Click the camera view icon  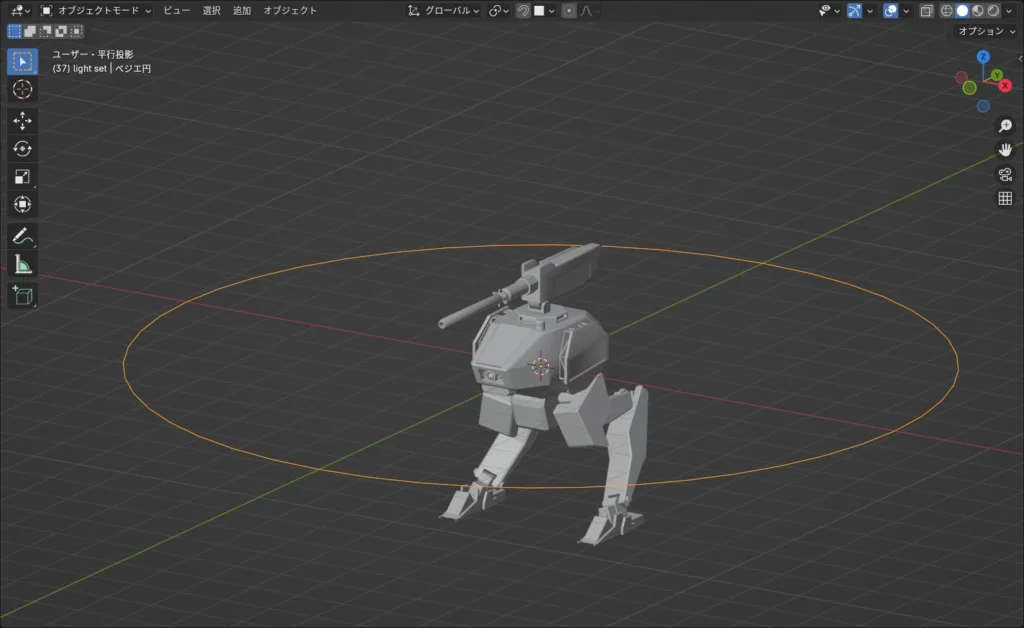(1005, 174)
